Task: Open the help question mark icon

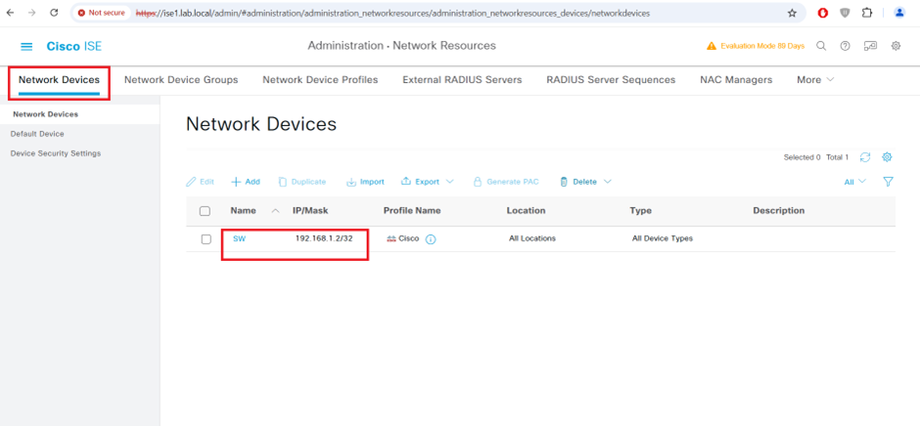Action: tap(845, 46)
